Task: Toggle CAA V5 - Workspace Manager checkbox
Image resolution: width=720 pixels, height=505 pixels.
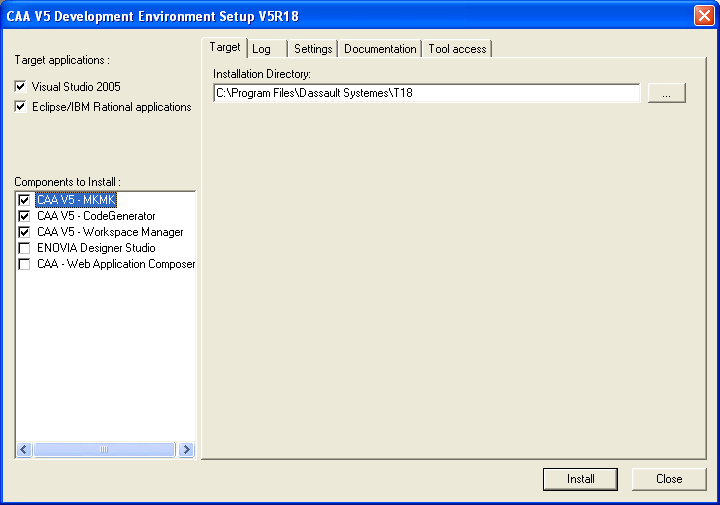Action: coord(24,232)
